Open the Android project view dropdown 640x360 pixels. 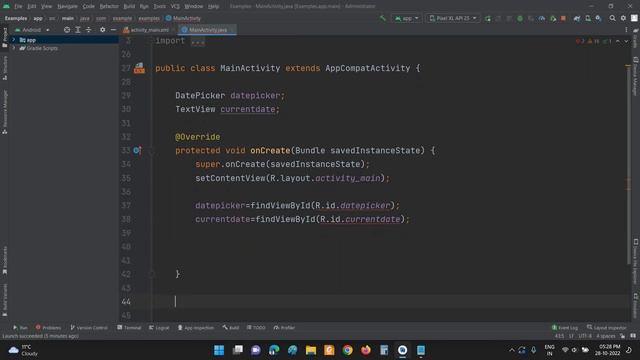[x=32, y=30]
